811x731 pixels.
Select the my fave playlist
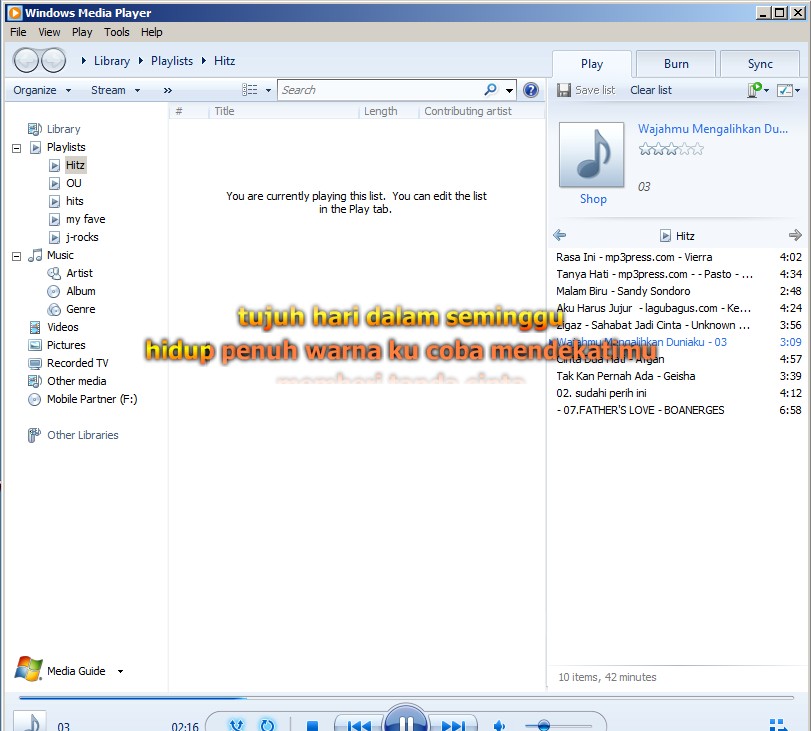pos(85,219)
